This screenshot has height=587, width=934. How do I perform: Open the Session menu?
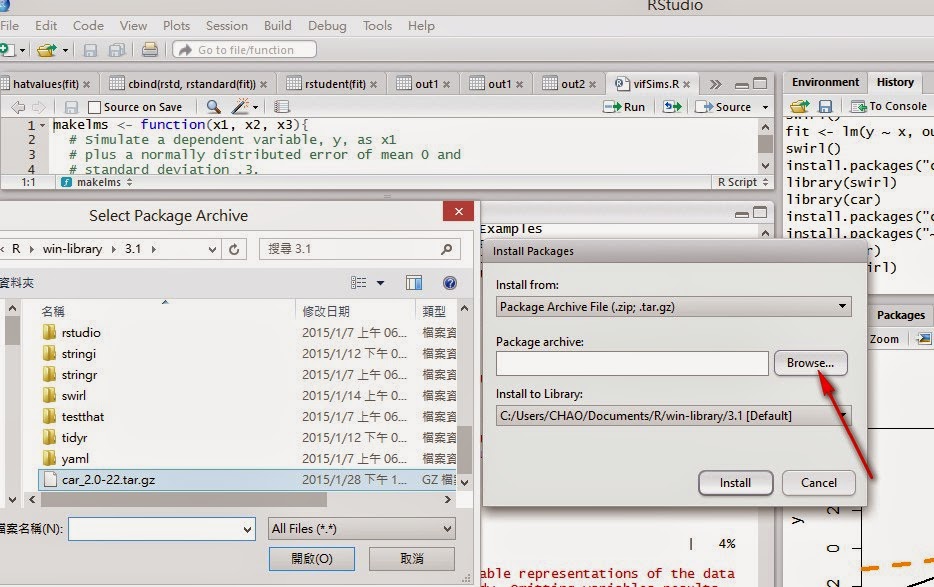(227, 26)
